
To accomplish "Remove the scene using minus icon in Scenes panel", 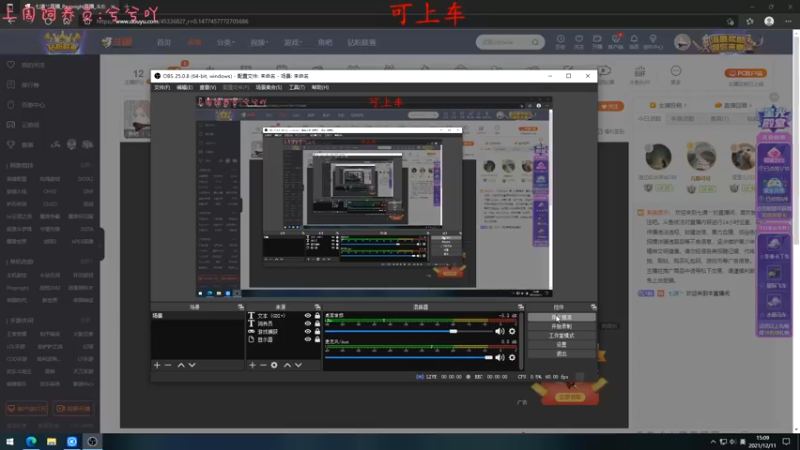I will tap(168, 365).
